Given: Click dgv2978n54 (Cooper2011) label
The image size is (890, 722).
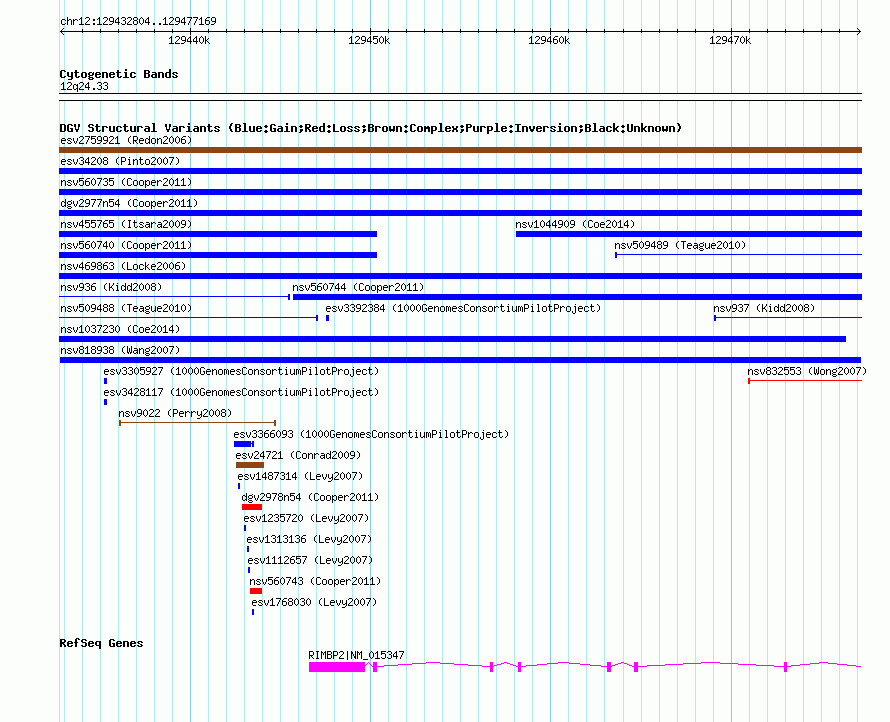Looking at the screenshot, I should (310, 497).
